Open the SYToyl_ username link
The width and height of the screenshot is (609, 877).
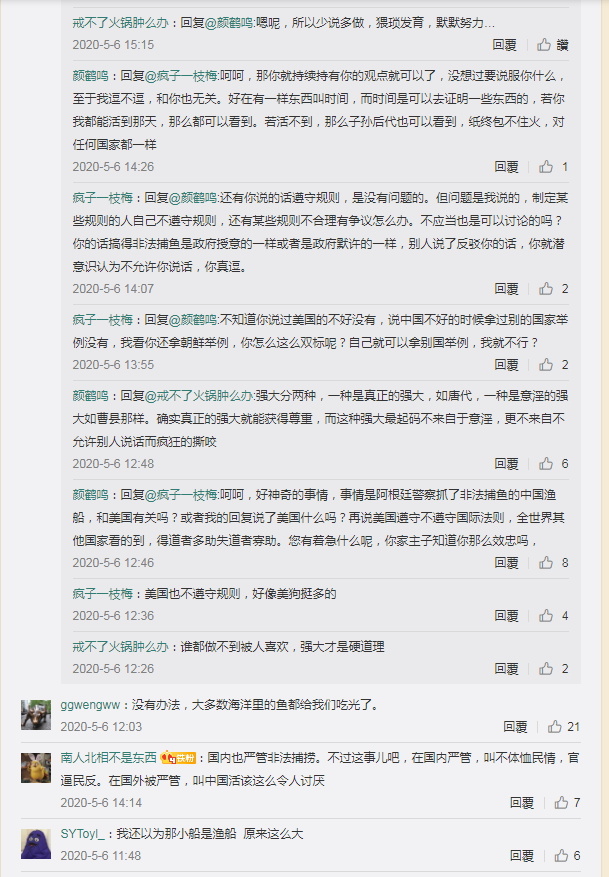[82, 834]
